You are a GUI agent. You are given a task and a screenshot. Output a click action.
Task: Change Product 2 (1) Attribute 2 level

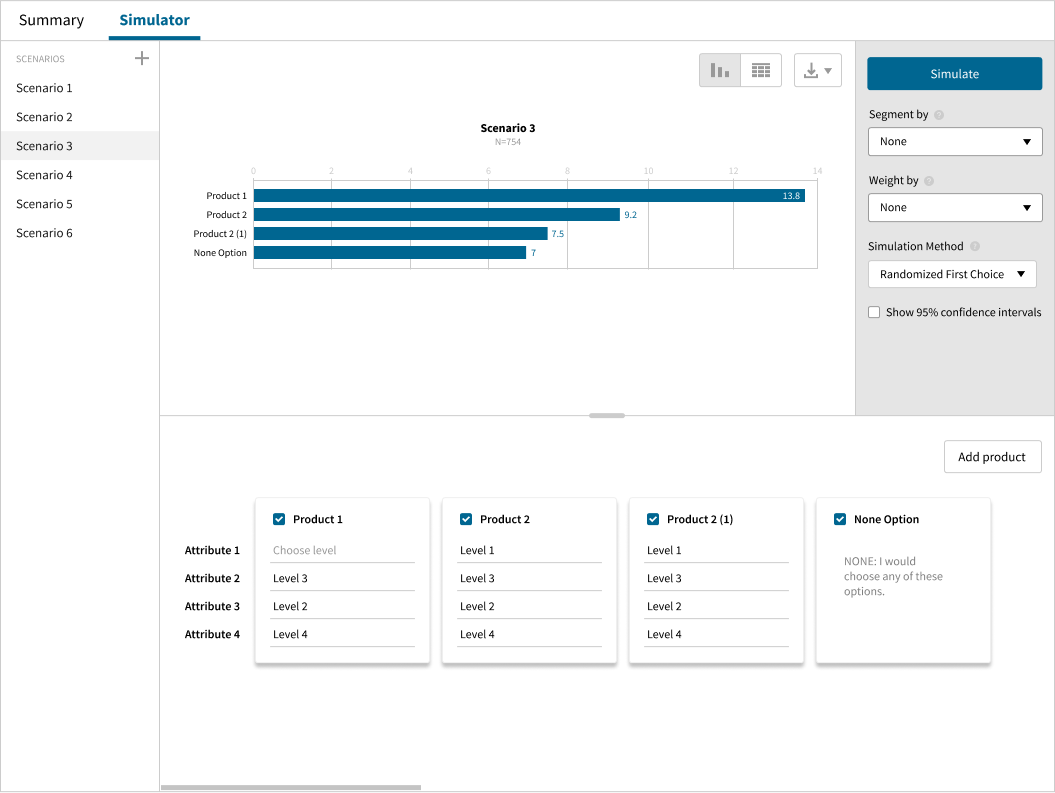coord(717,578)
